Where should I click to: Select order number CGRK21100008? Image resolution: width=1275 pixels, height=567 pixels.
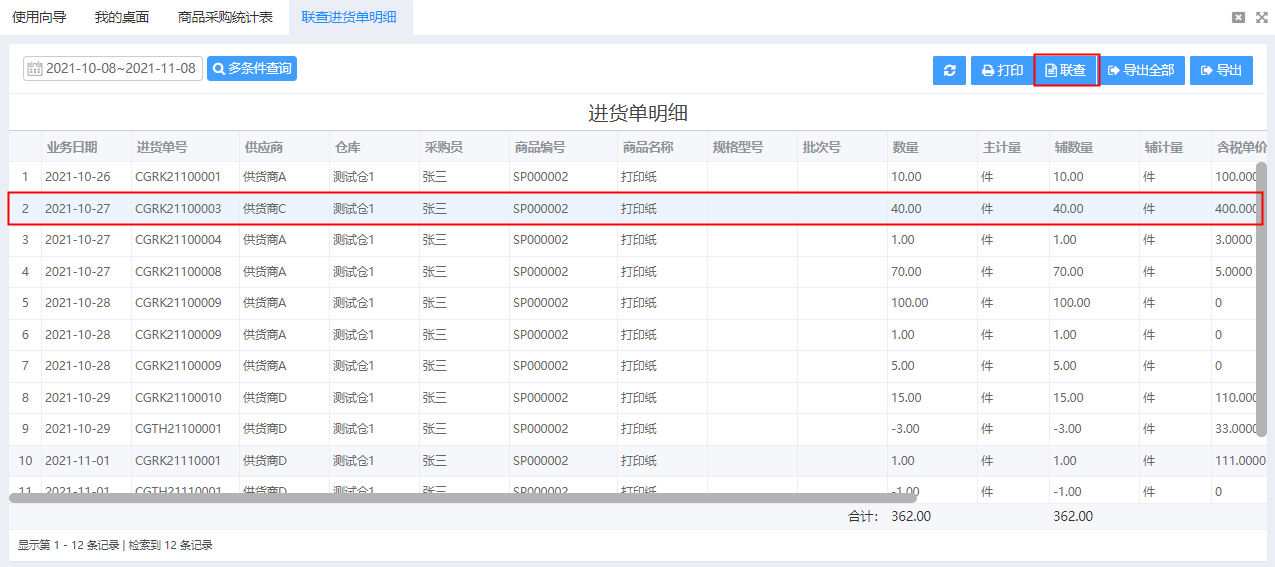(178, 272)
